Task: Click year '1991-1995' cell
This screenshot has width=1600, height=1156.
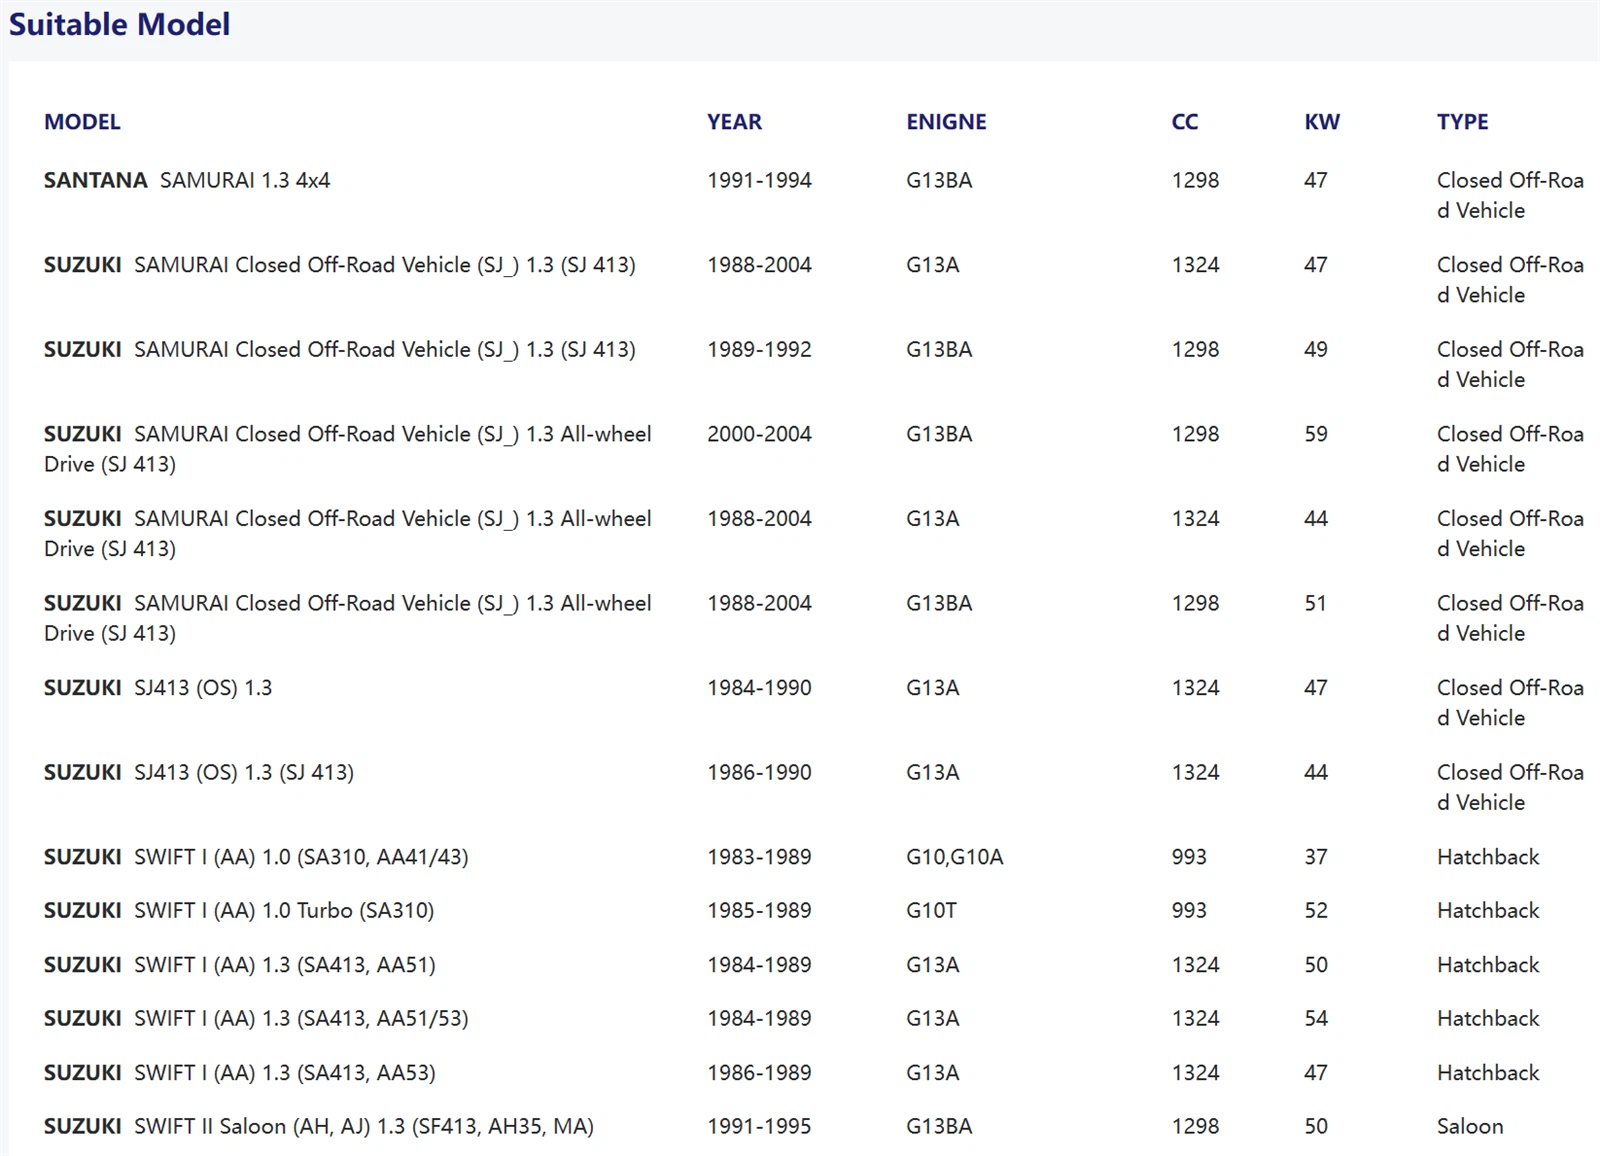Action: (x=759, y=1126)
